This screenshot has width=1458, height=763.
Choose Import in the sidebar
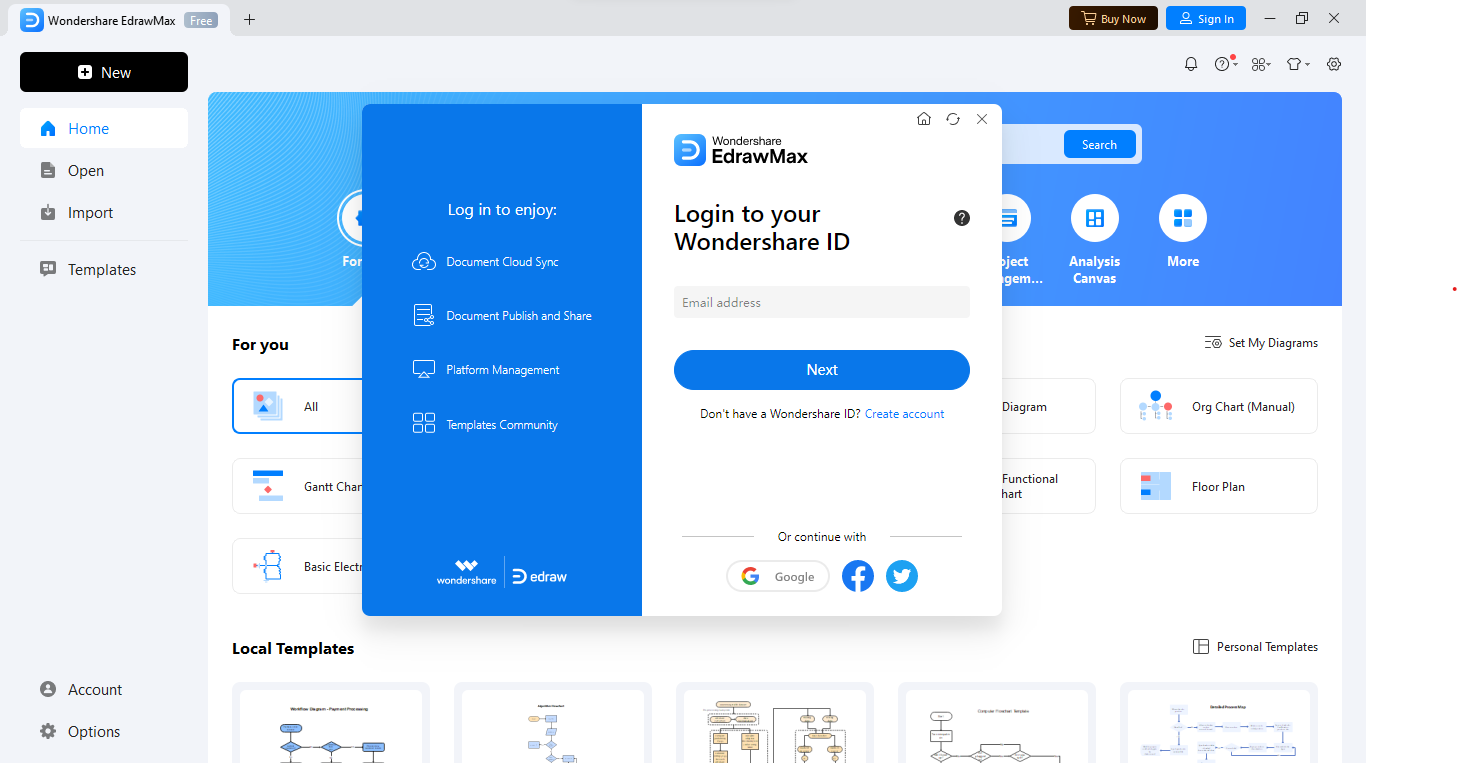pyautogui.click(x=104, y=212)
